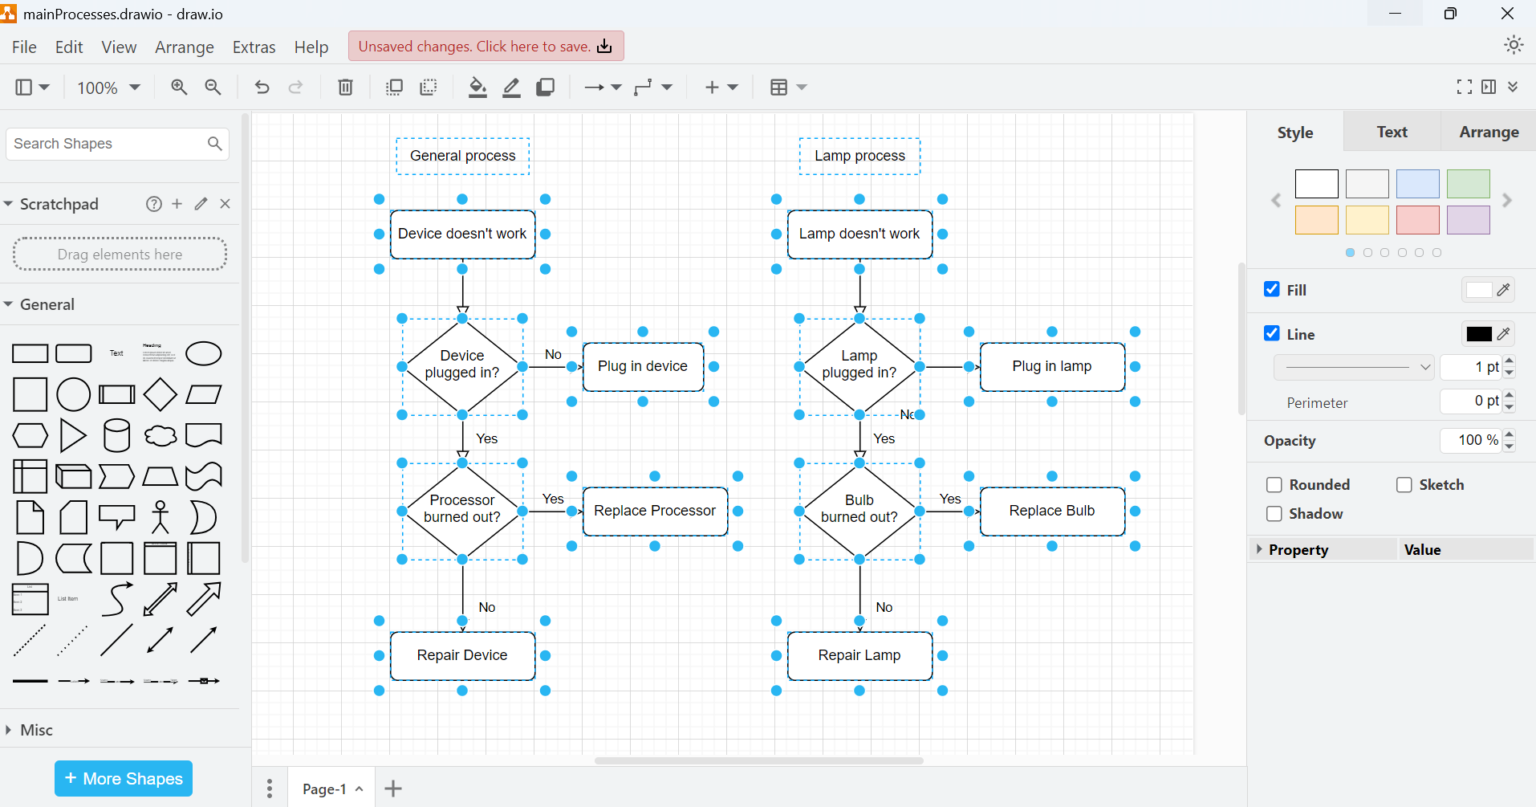Click the More Shapes button
The height and width of the screenshot is (807, 1536).
[x=123, y=778]
